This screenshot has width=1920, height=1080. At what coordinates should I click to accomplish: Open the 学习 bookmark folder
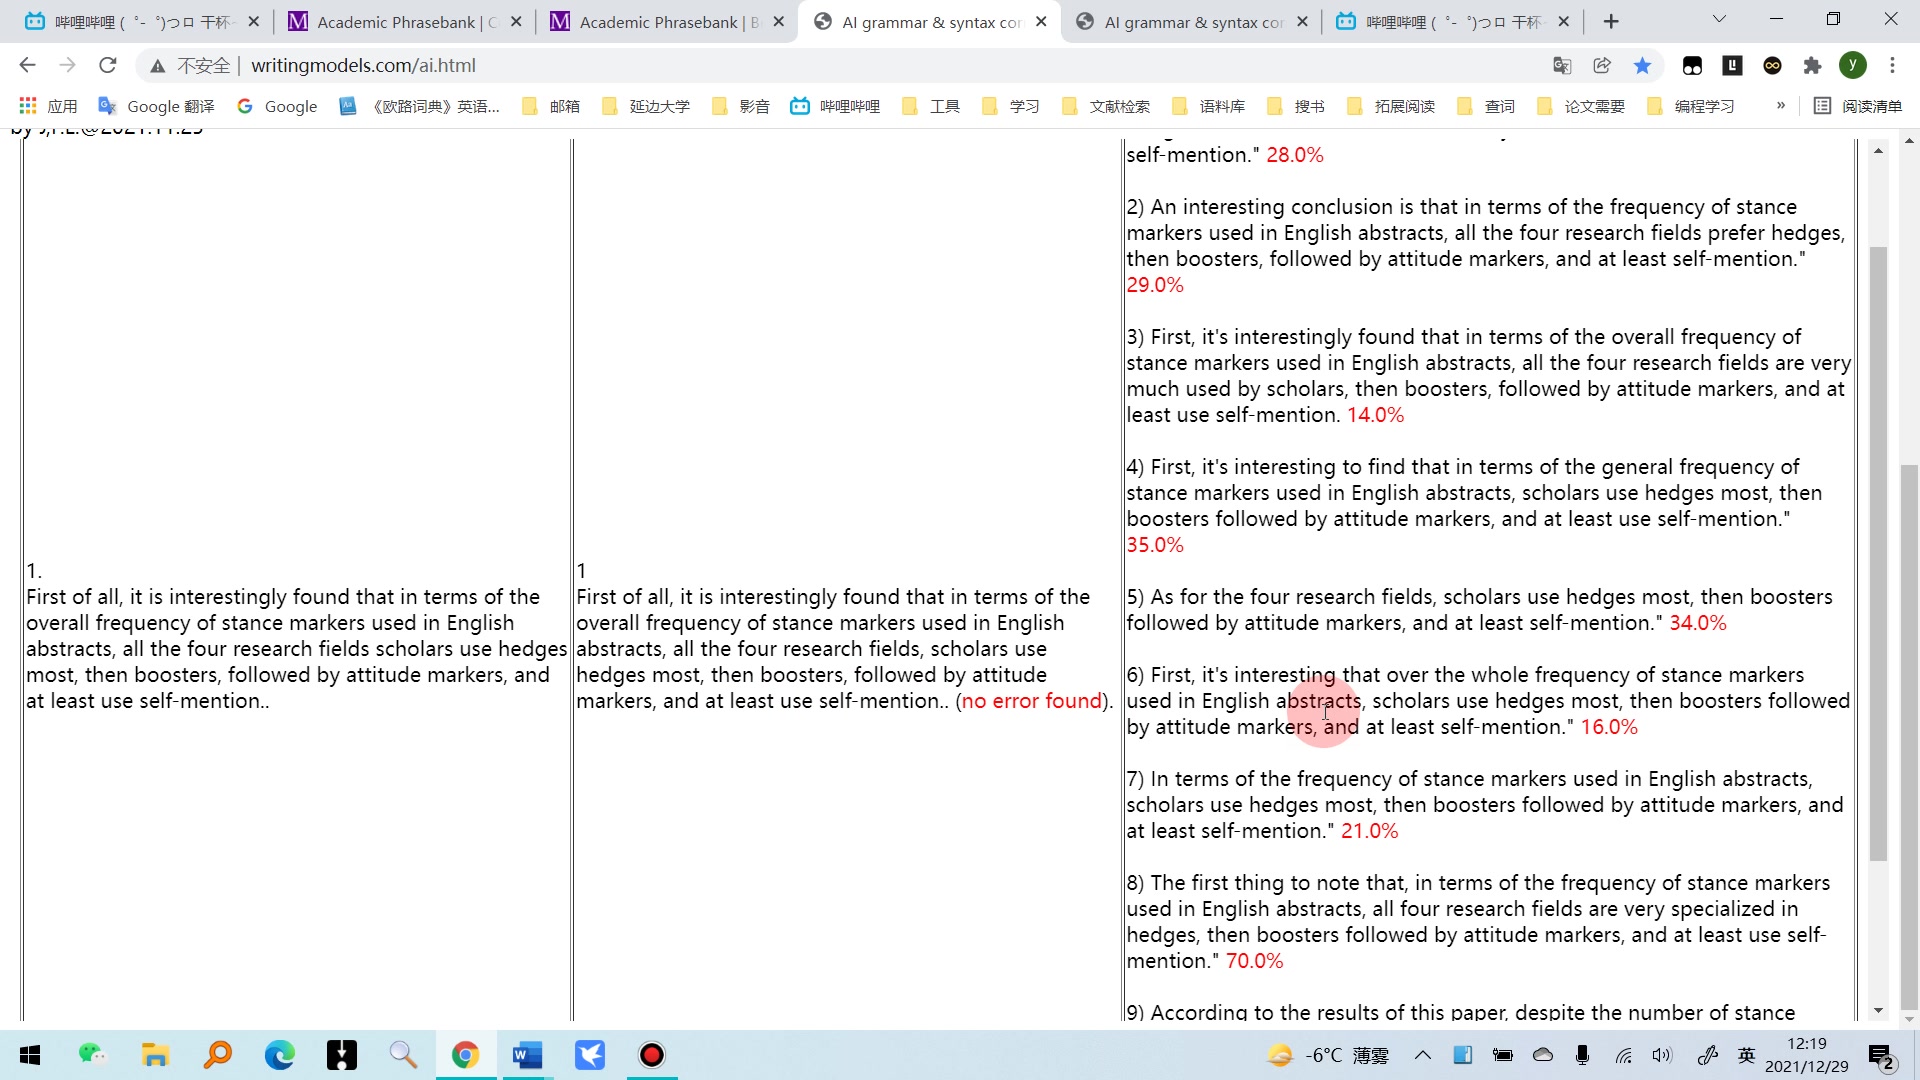(1011, 106)
